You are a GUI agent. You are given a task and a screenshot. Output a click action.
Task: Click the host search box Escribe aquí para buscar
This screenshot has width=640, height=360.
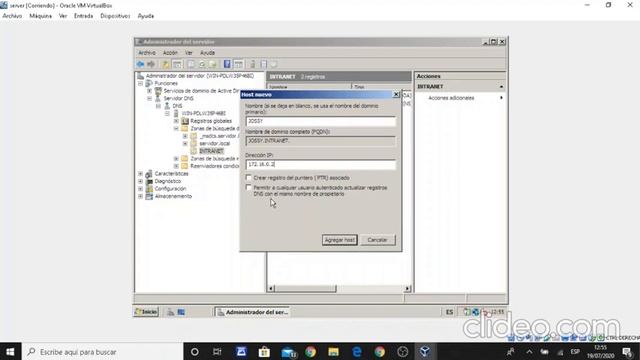click(102, 351)
